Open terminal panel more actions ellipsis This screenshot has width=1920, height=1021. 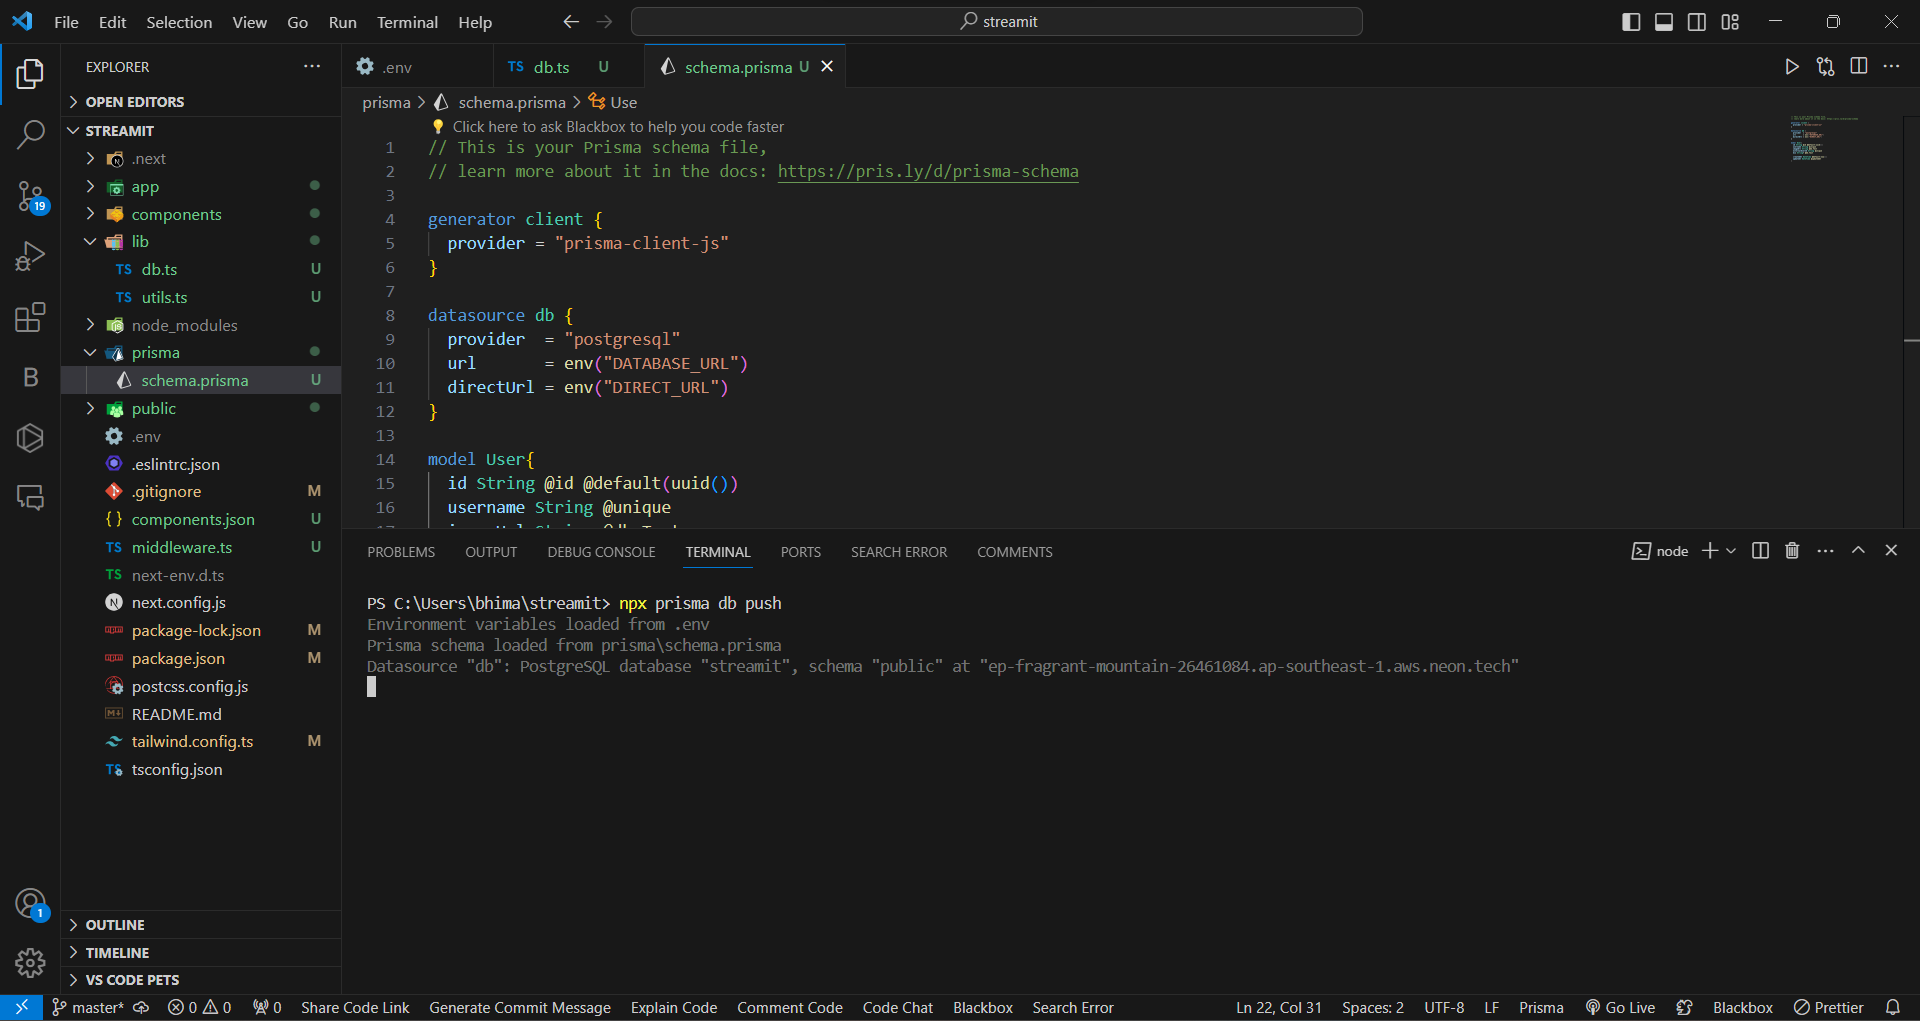tap(1825, 551)
